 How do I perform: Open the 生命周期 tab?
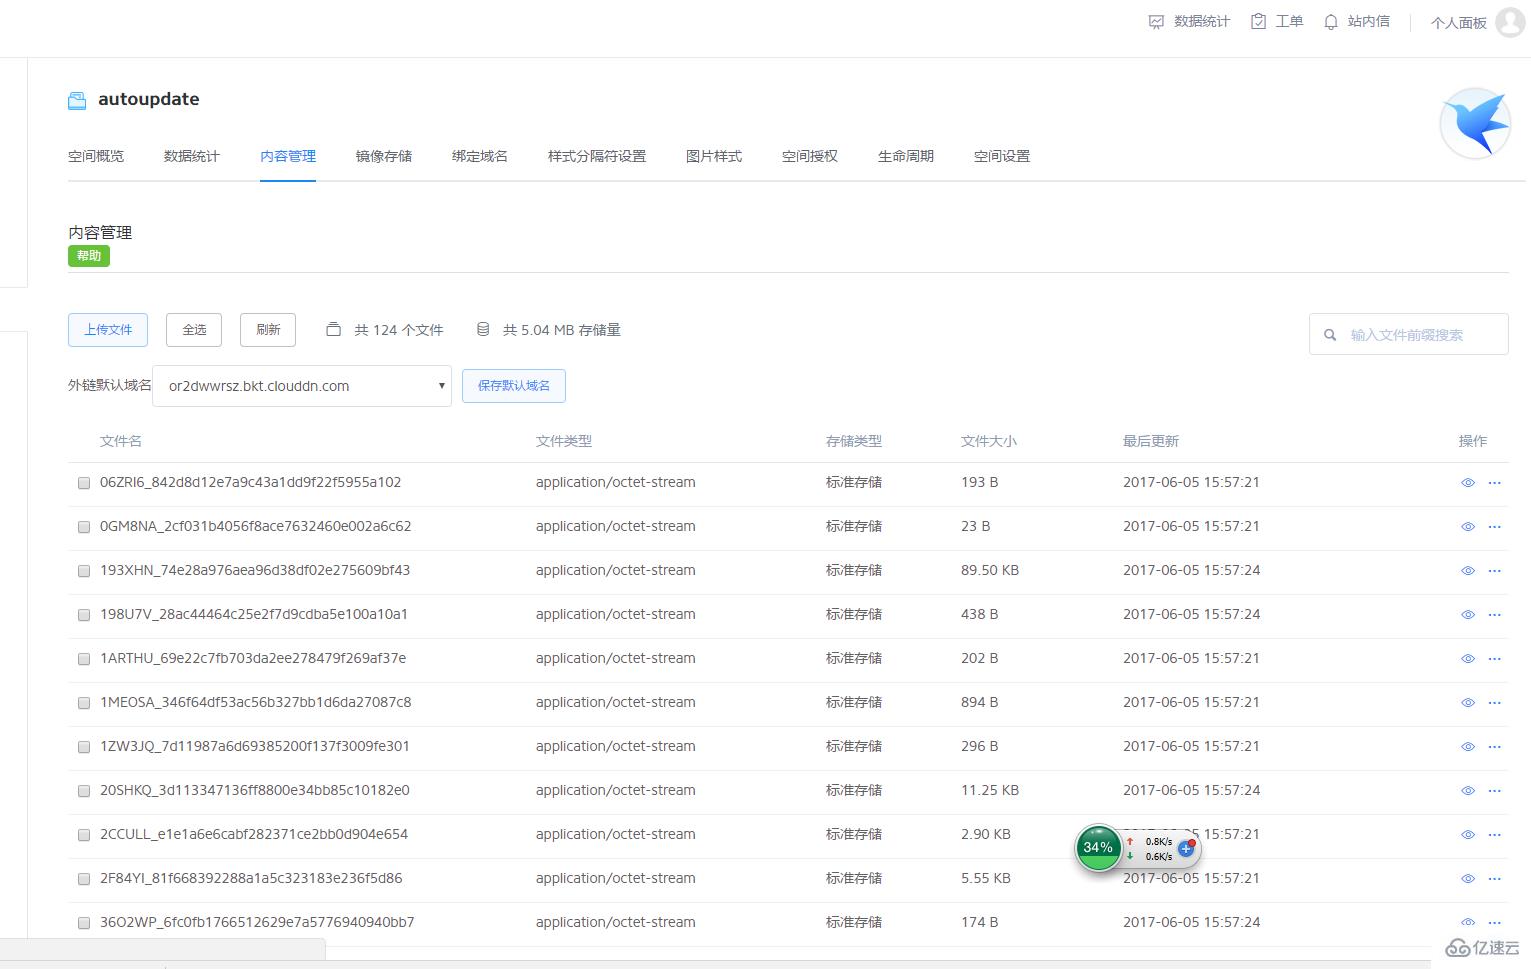point(906,156)
